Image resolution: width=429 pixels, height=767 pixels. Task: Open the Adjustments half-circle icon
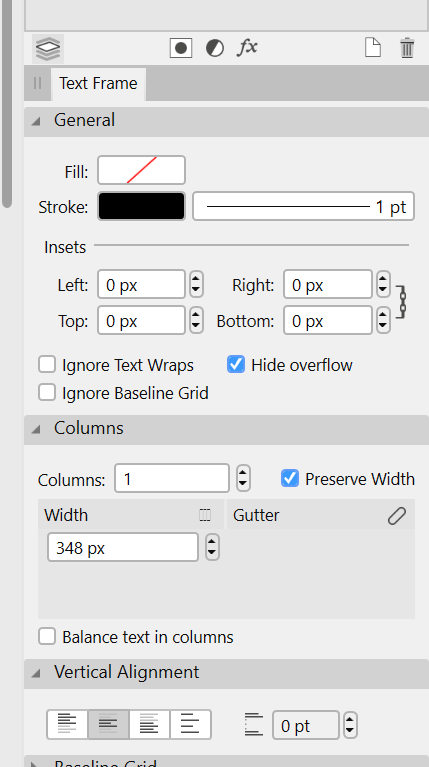tap(215, 48)
